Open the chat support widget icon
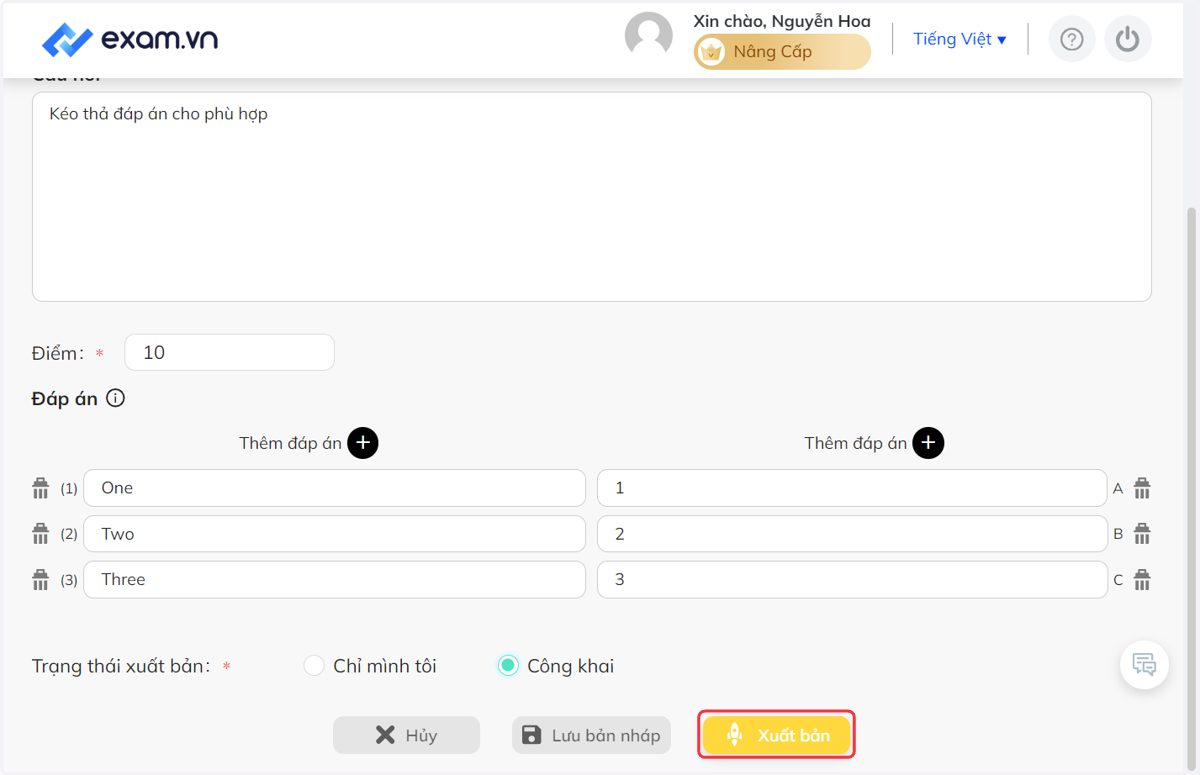Image resolution: width=1200 pixels, height=775 pixels. coord(1144,665)
